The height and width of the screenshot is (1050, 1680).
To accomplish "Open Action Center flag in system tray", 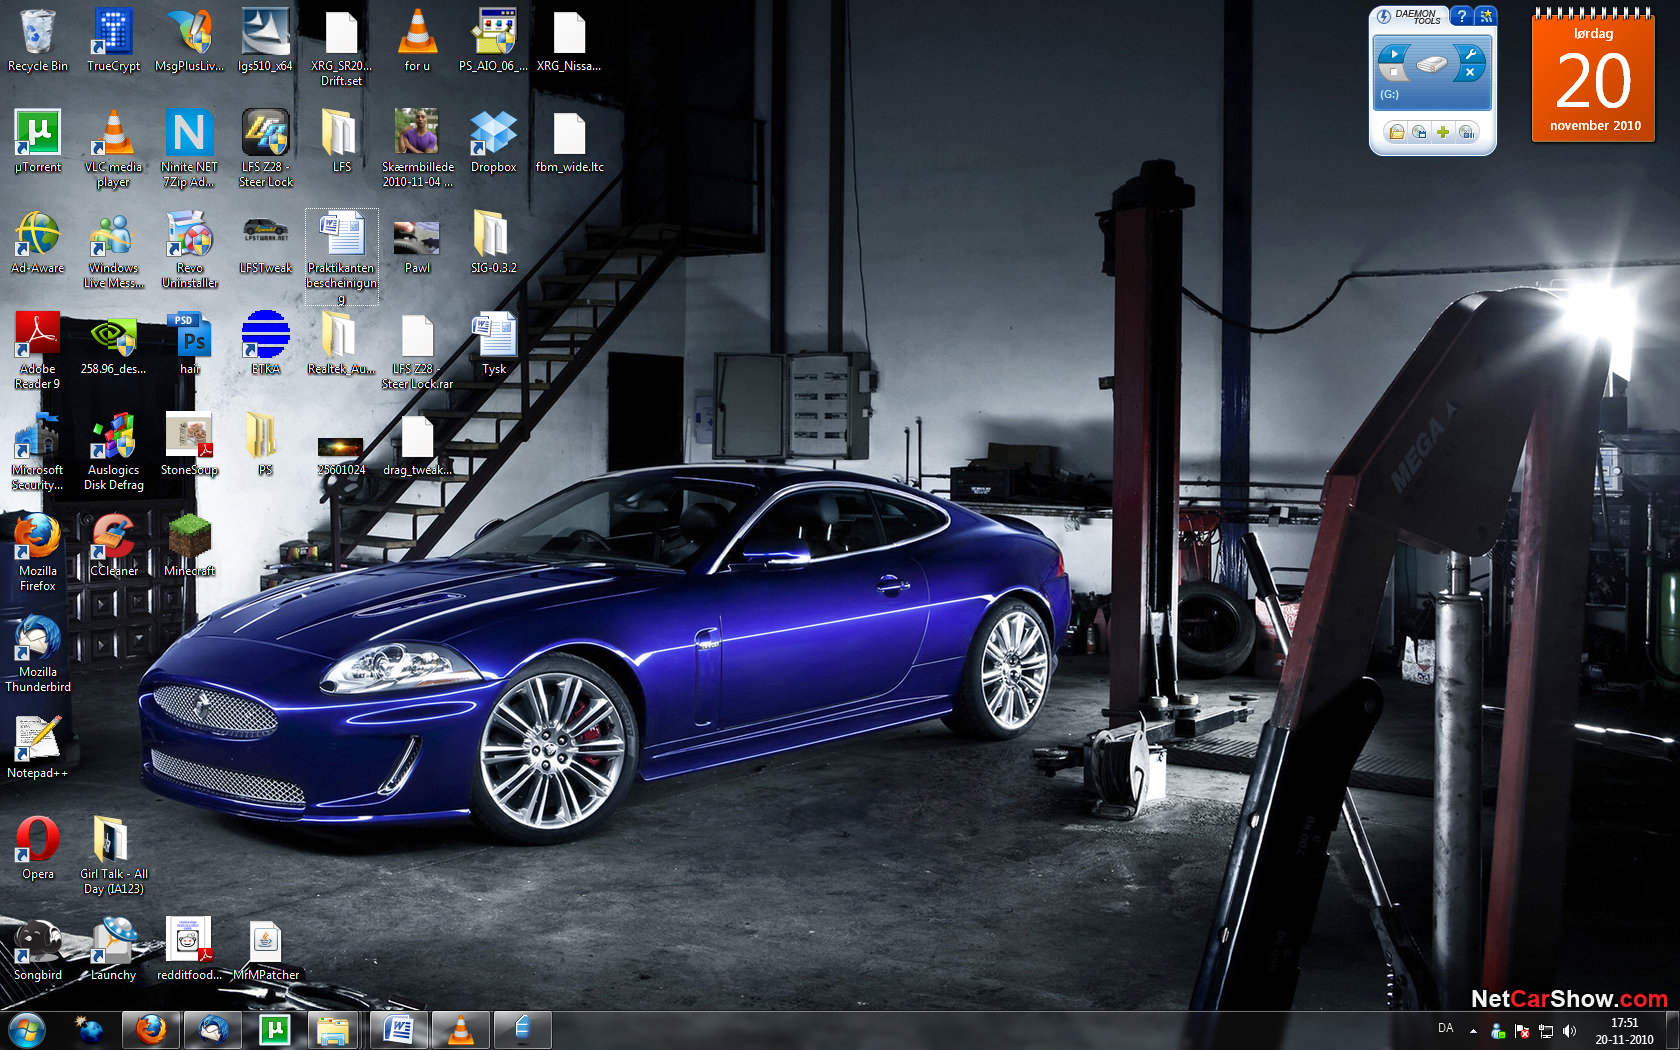I will [x=1522, y=1031].
